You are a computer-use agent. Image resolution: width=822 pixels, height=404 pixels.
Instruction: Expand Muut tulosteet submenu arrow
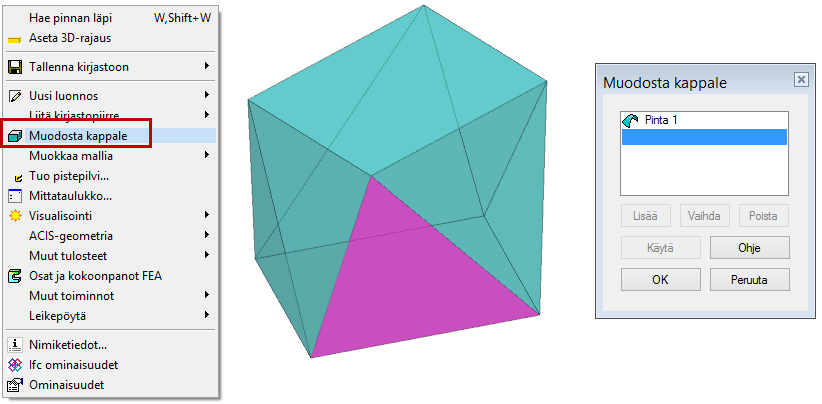pos(207,255)
